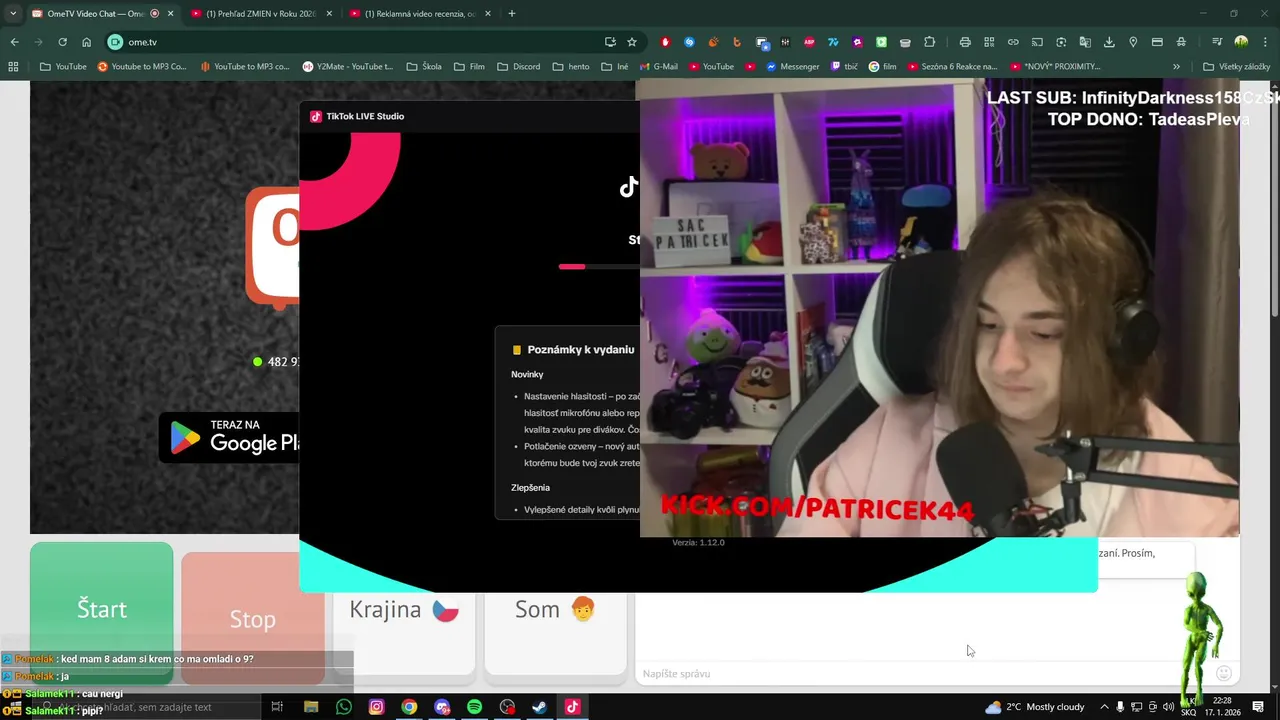Screen dimensions: 1280x720
Task: Expand the bookmarks overflow chevron
Action: (1176, 67)
